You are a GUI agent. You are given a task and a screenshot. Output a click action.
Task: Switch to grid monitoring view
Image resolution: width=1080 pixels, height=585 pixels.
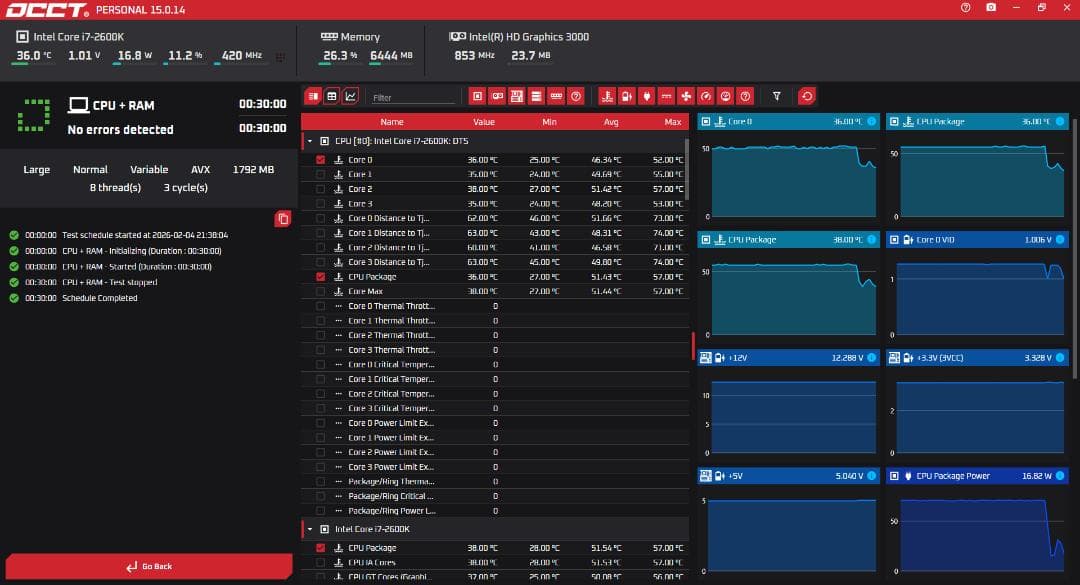click(333, 96)
